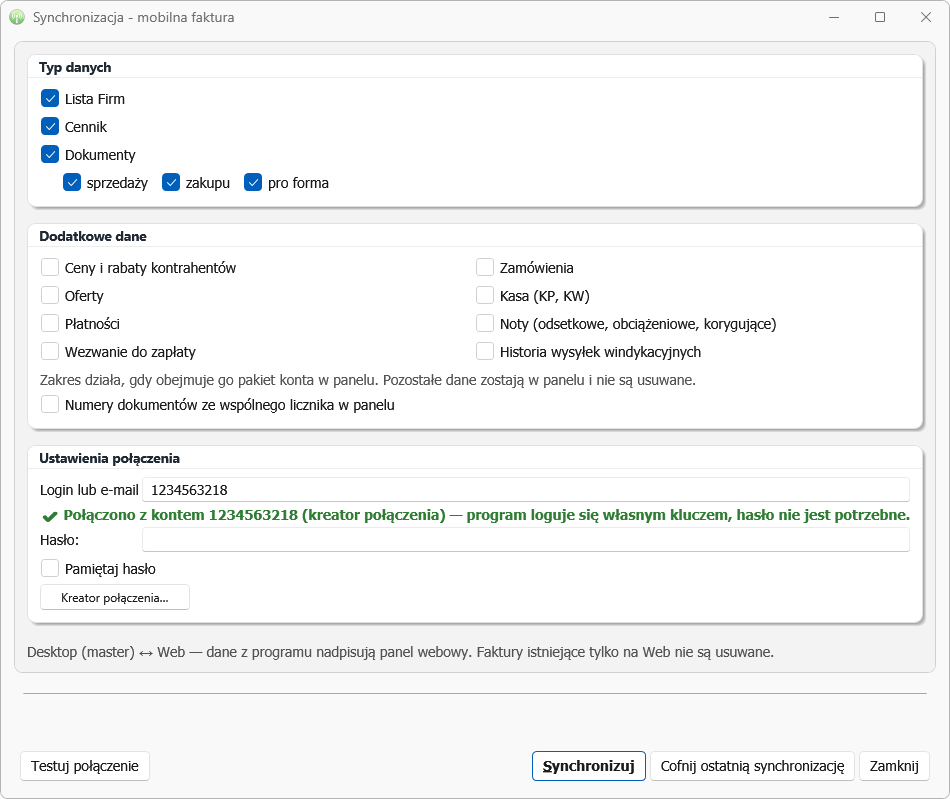The image size is (950, 799).
Task: Uncheck the Lista Firm checkbox
Action: (x=50, y=98)
